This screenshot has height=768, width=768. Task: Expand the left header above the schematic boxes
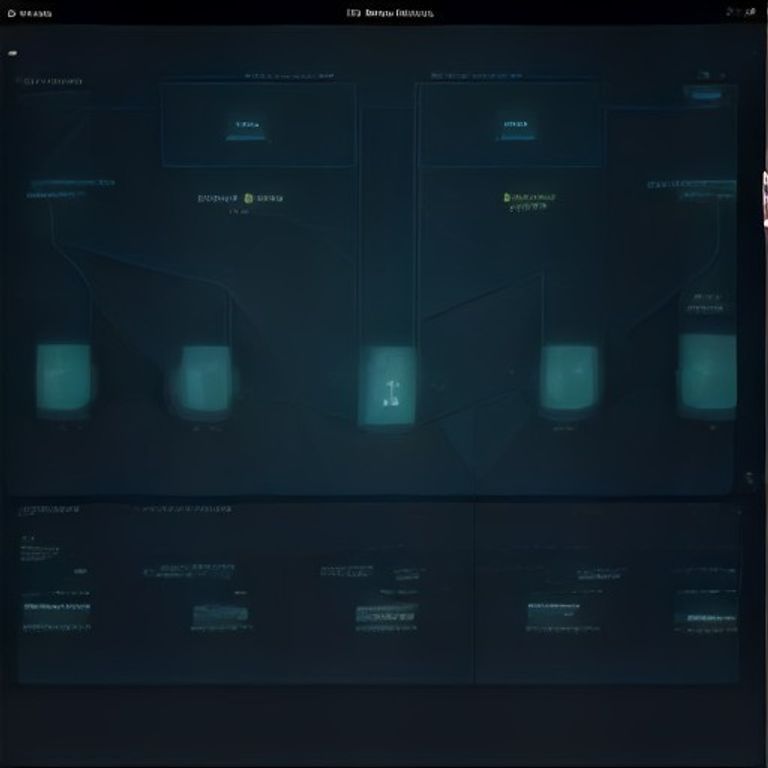(289, 76)
